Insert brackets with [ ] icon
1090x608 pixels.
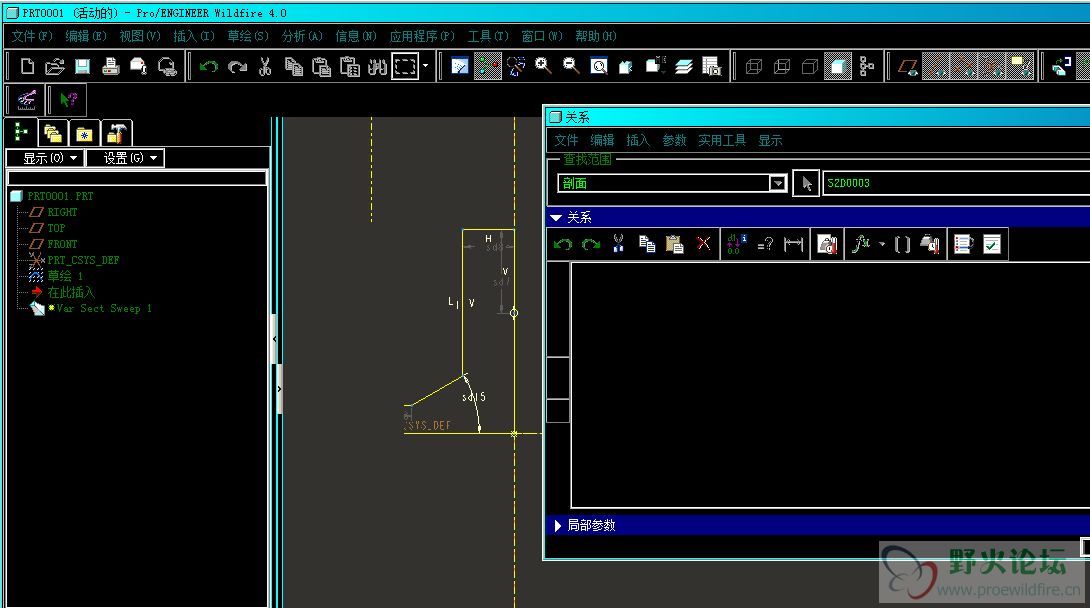point(902,245)
